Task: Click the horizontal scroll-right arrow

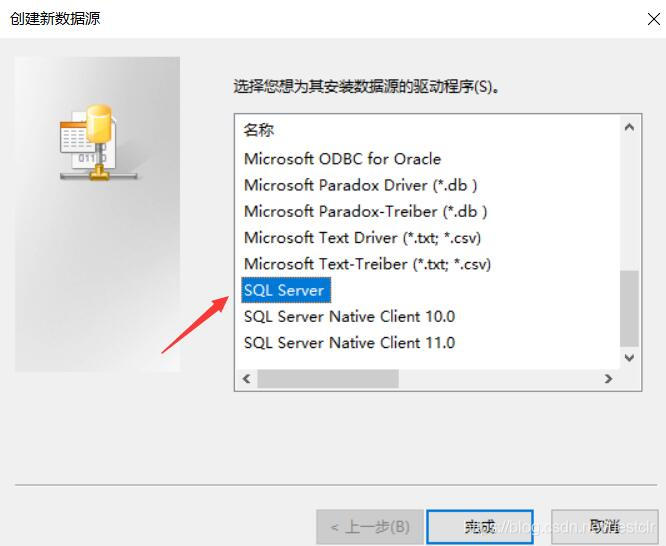Action: (x=609, y=379)
